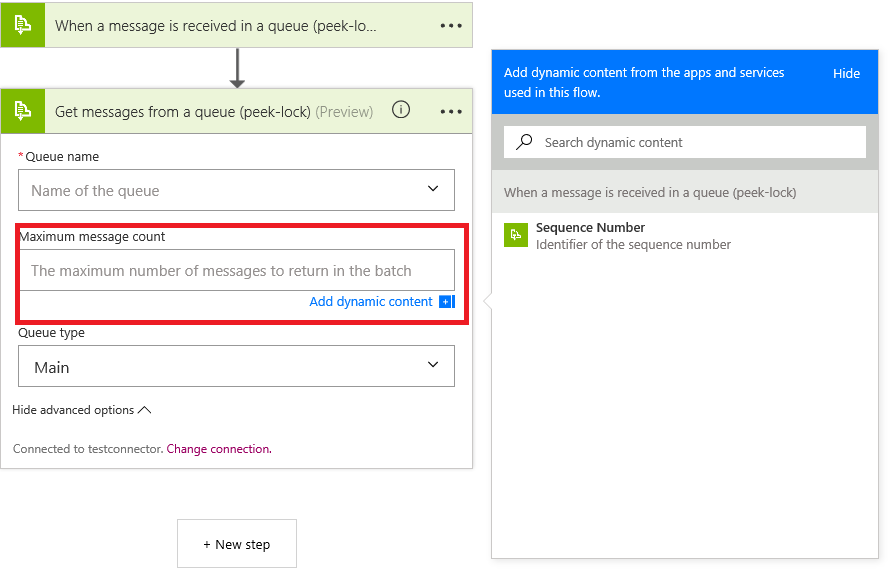This screenshot has height=571, width=888.
Task: Click the trigger step's Service Bus icon
Action: point(23,25)
